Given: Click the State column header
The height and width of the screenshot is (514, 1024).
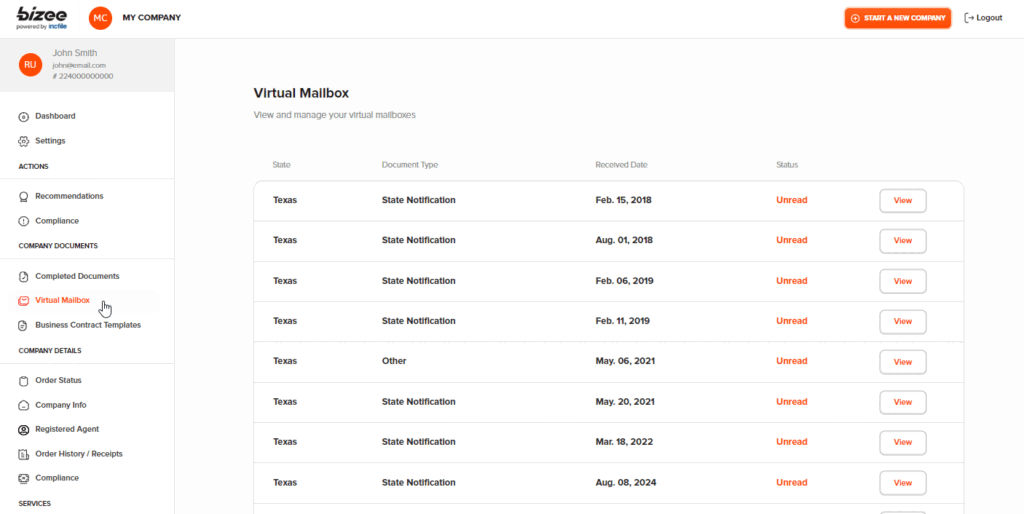Looking at the screenshot, I should coord(281,165).
